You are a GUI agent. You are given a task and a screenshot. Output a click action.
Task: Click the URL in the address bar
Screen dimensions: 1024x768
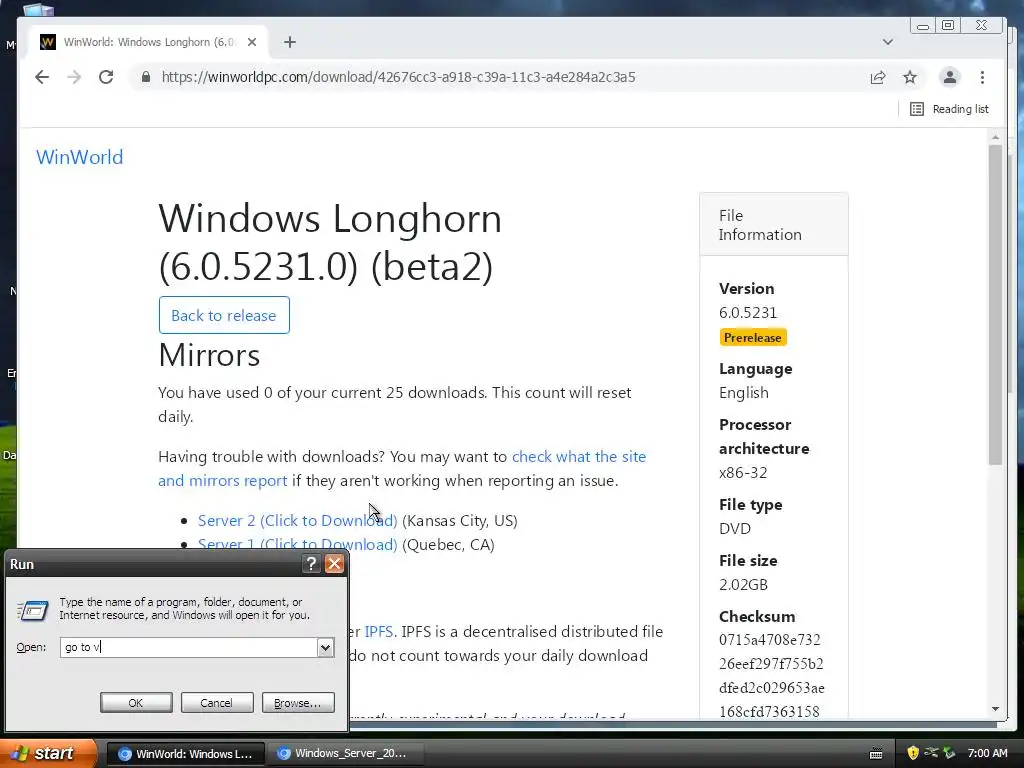pos(398,77)
